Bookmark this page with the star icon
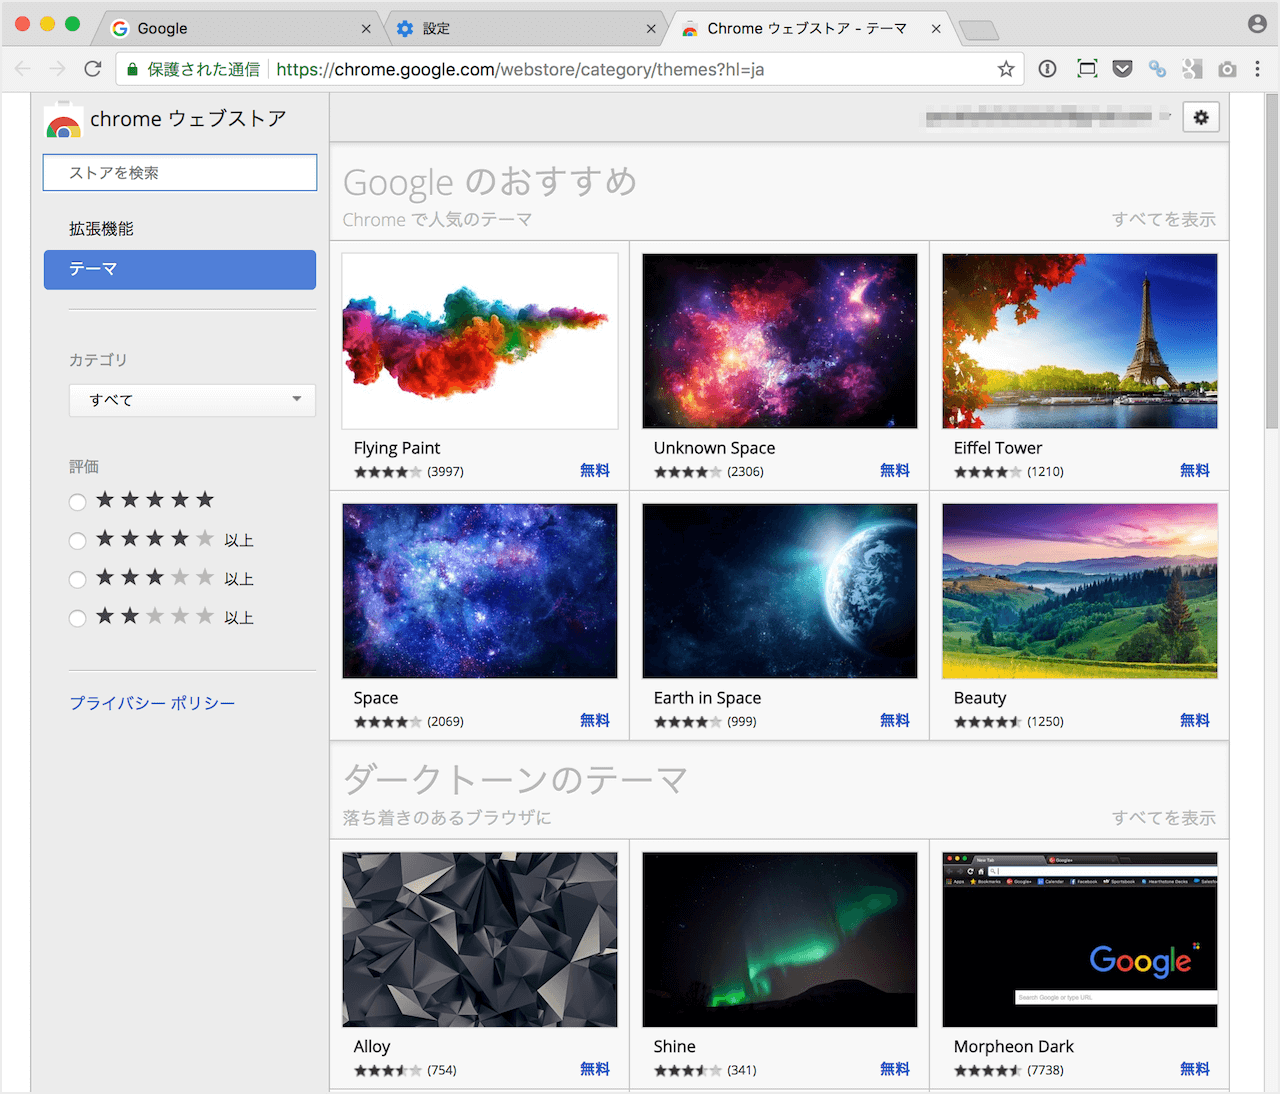Screen dimensions: 1280x1094 point(1006,69)
